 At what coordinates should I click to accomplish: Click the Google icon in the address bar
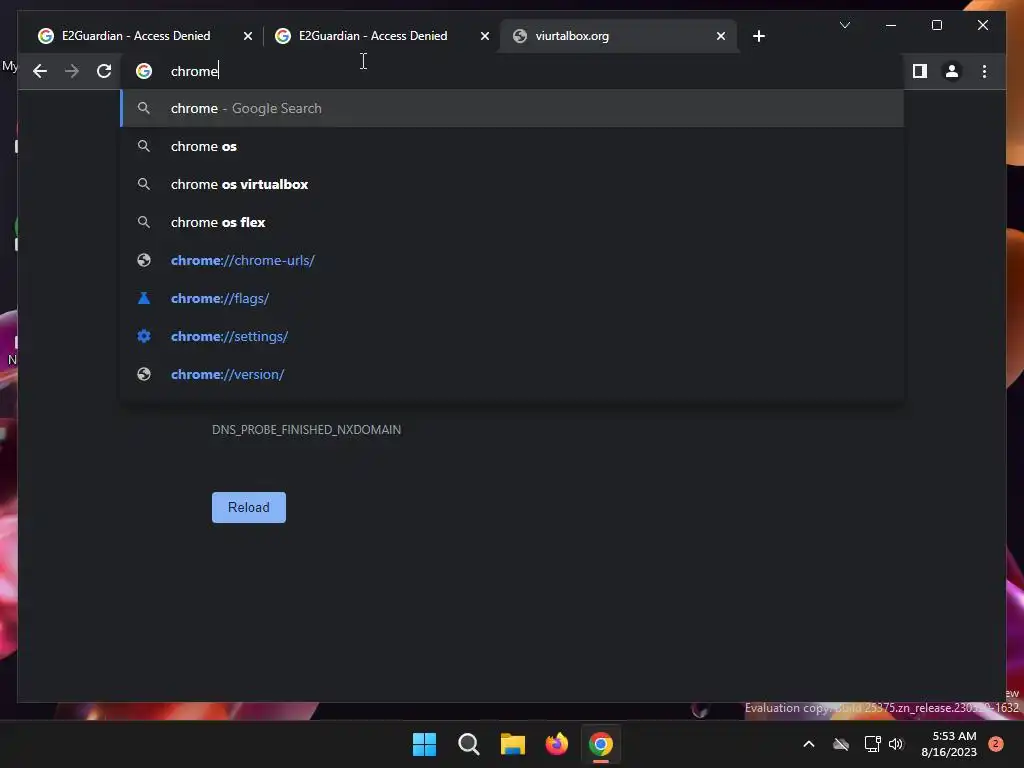[144, 71]
